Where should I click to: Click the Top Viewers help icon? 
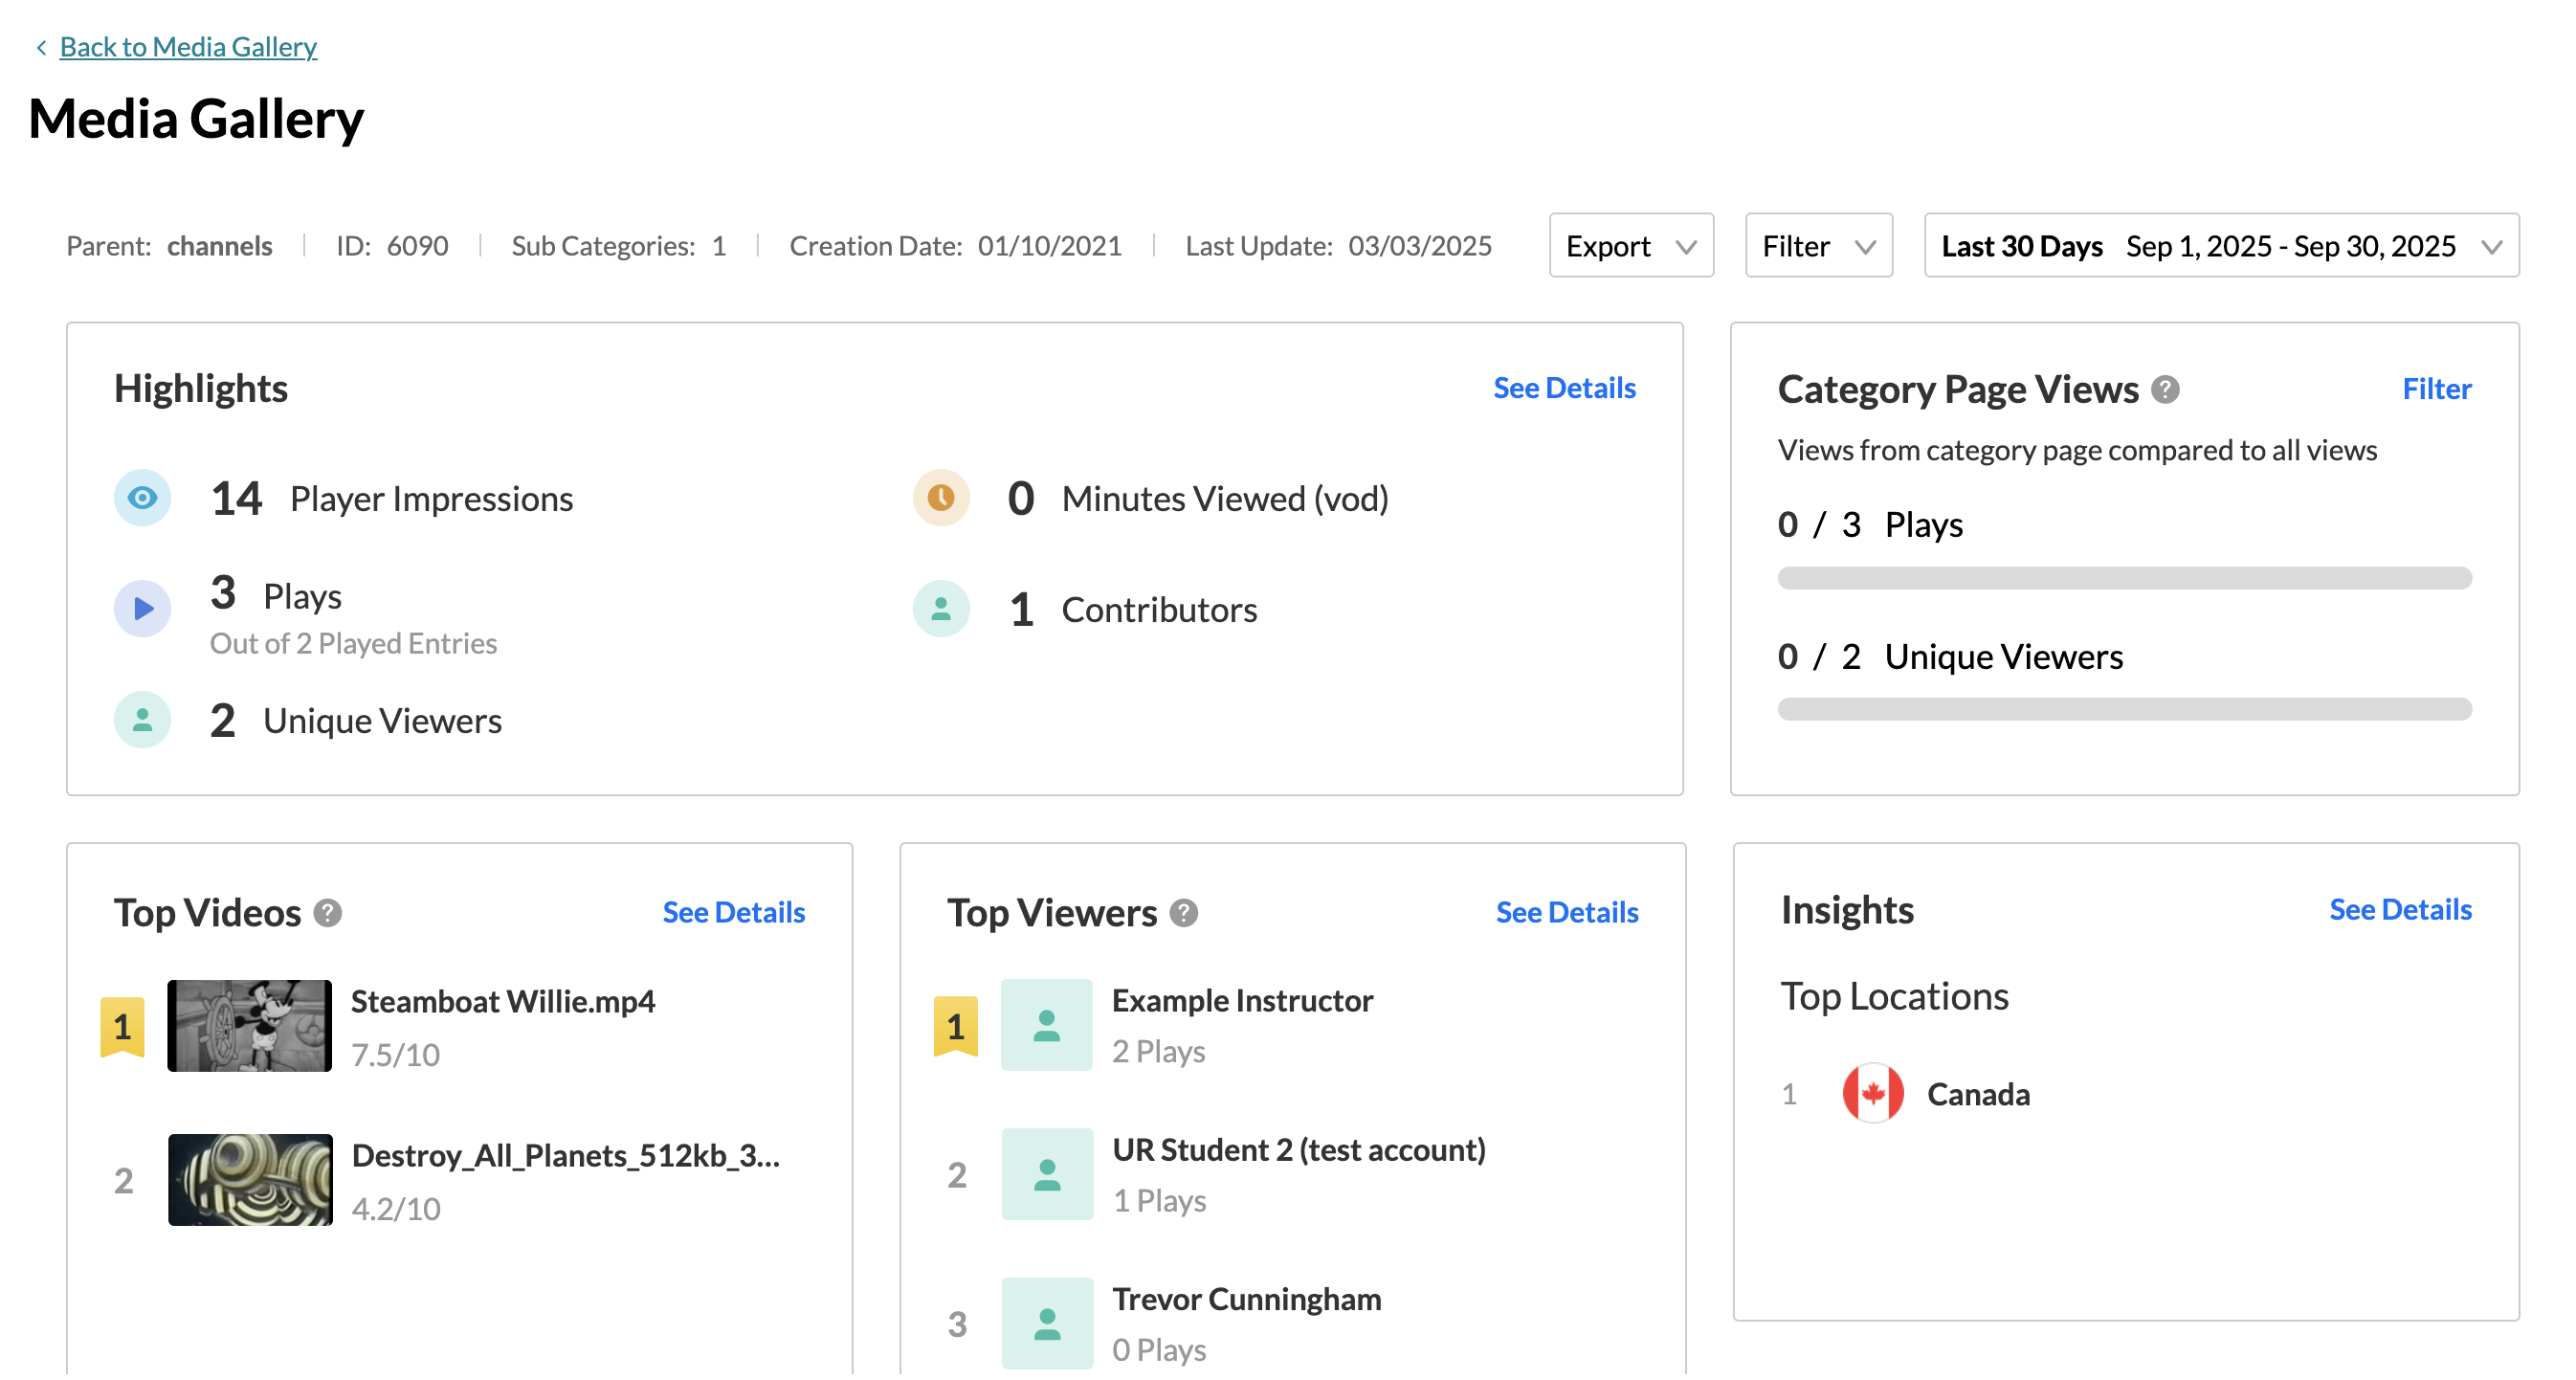click(x=1184, y=913)
